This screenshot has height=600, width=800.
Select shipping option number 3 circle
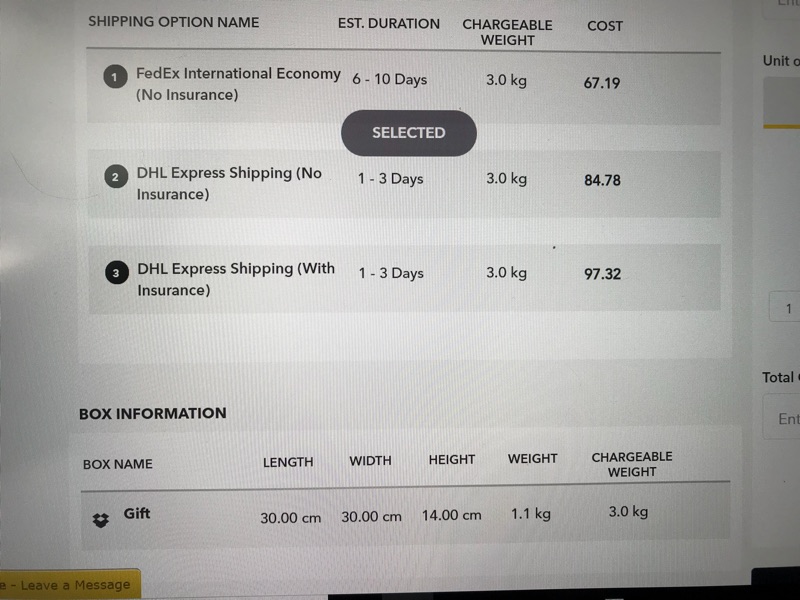click(116, 272)
